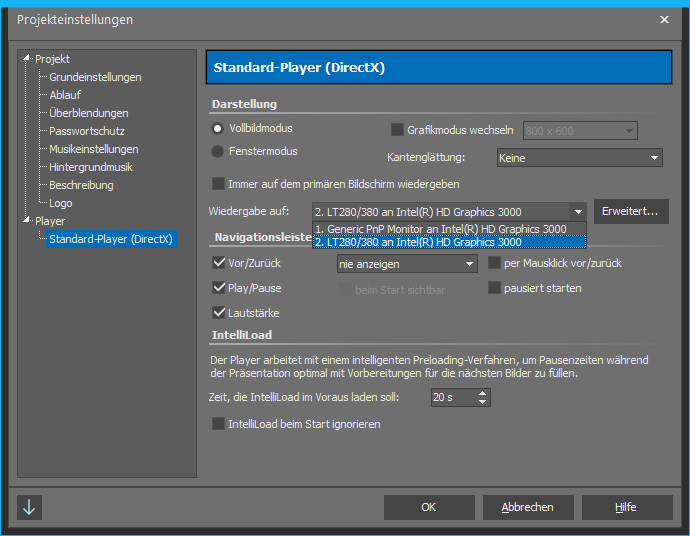This screenshot has width=690, height=536.
Task: Enable Grafikmodus wechseln checkbox
Action: pos(397,130)
